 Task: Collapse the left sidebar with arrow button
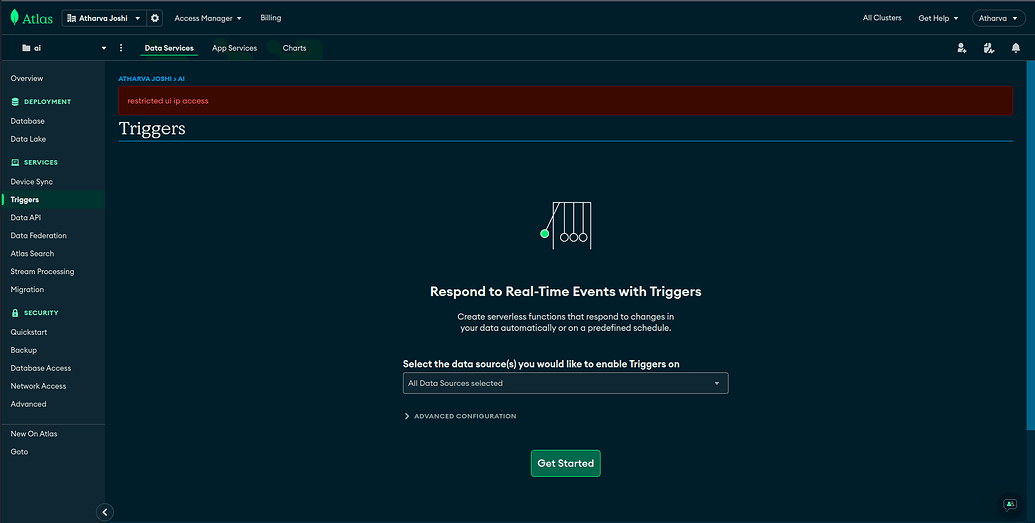coord(105,512)
